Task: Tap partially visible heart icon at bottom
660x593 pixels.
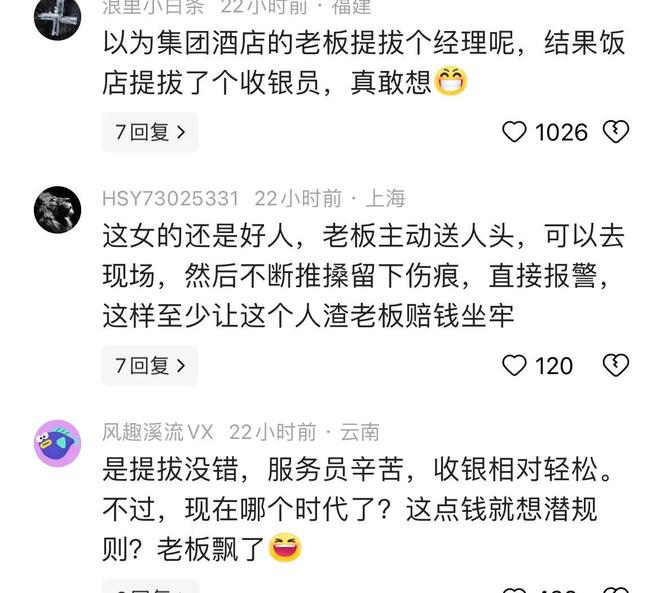Action: click(514, 590)
